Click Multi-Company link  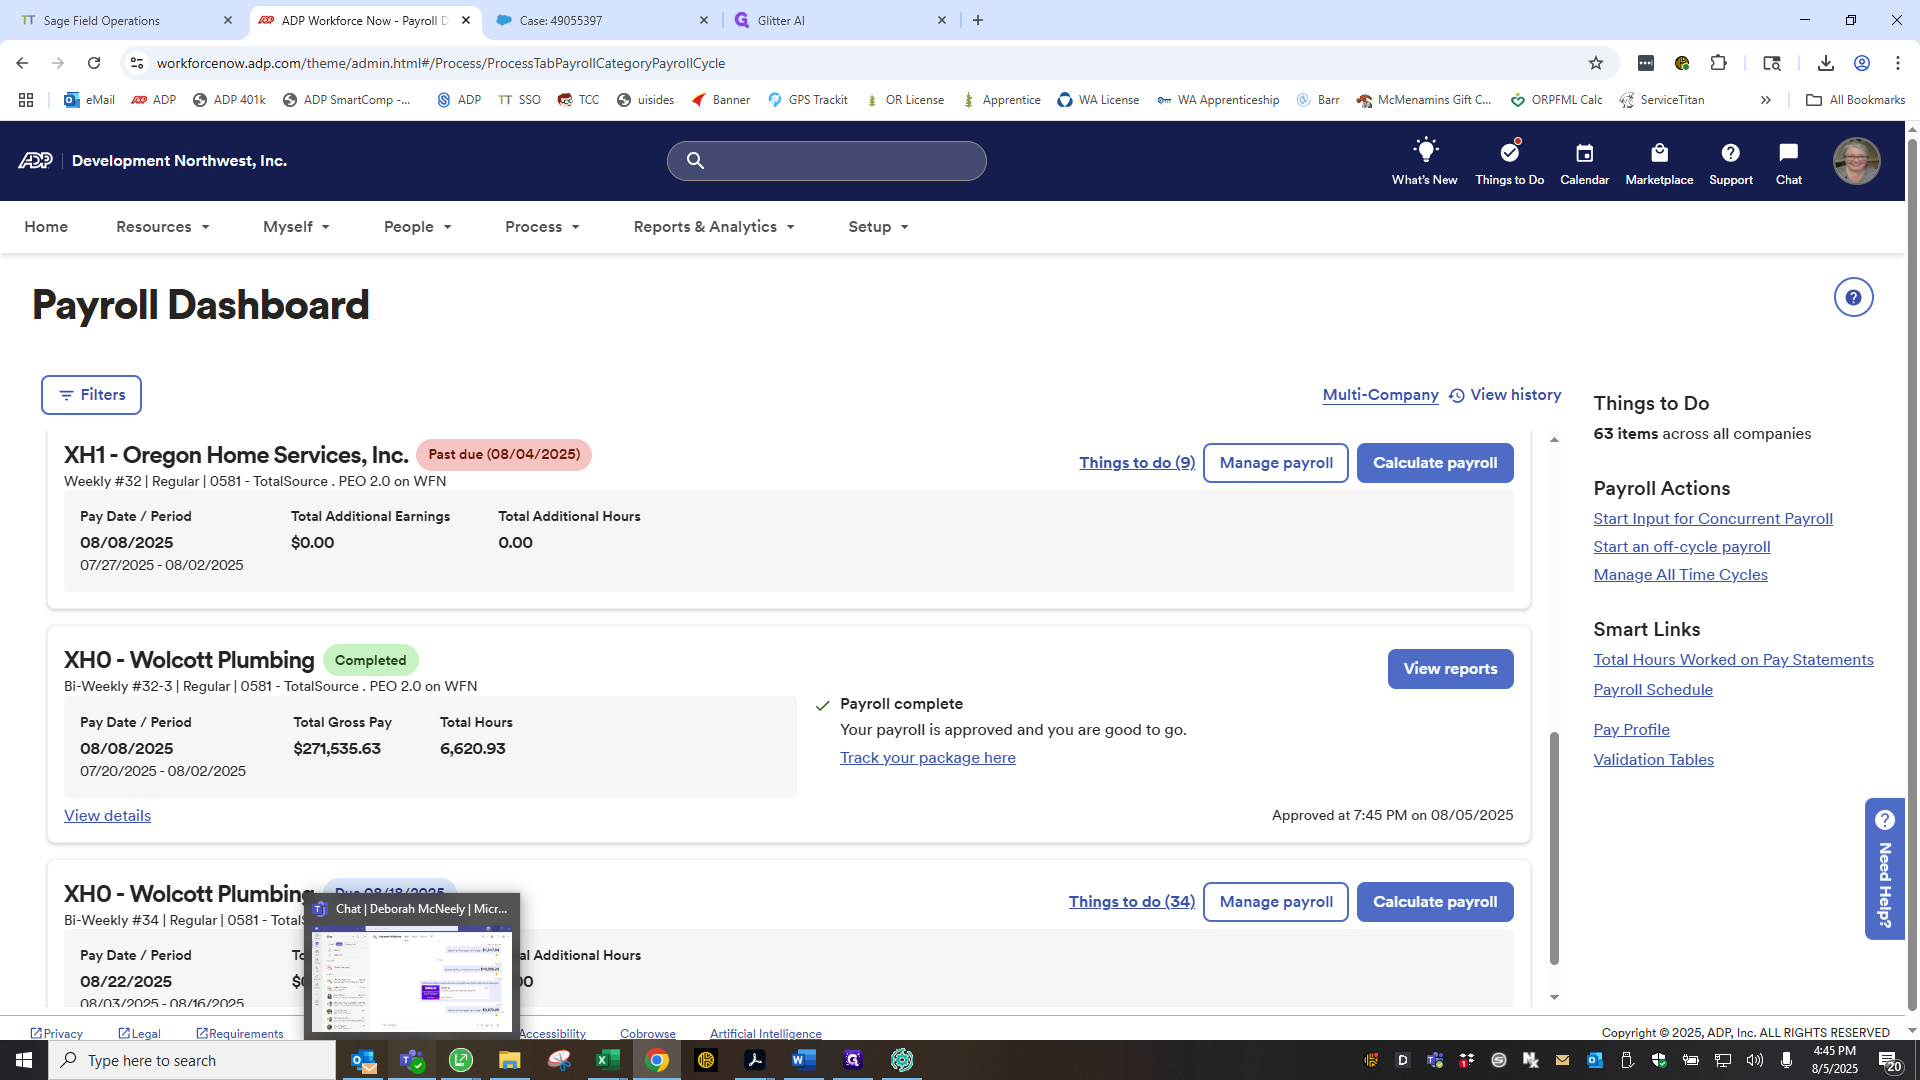pos(1381,395)
